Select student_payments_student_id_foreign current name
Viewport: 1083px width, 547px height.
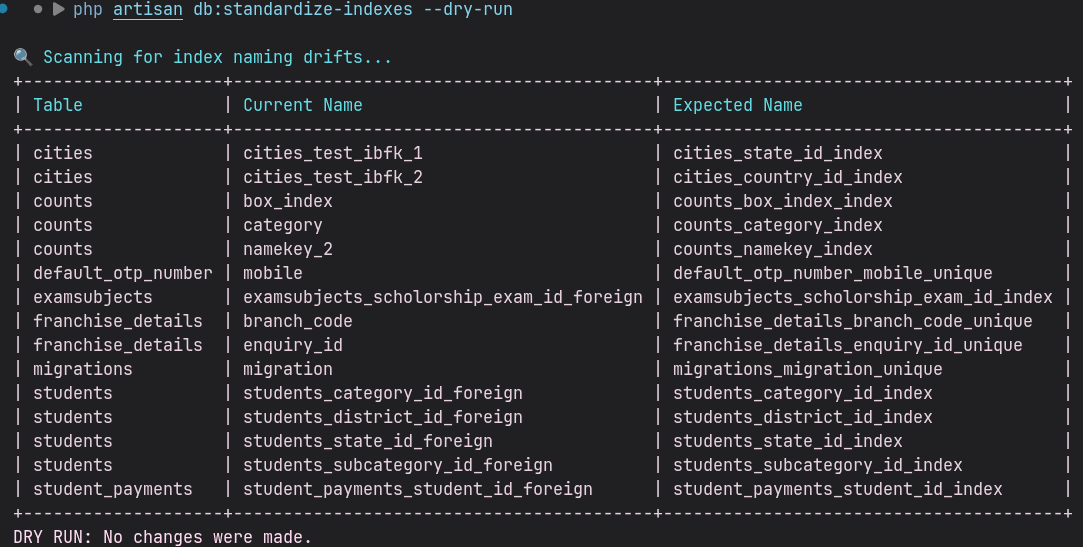click(x=418, y=490)
